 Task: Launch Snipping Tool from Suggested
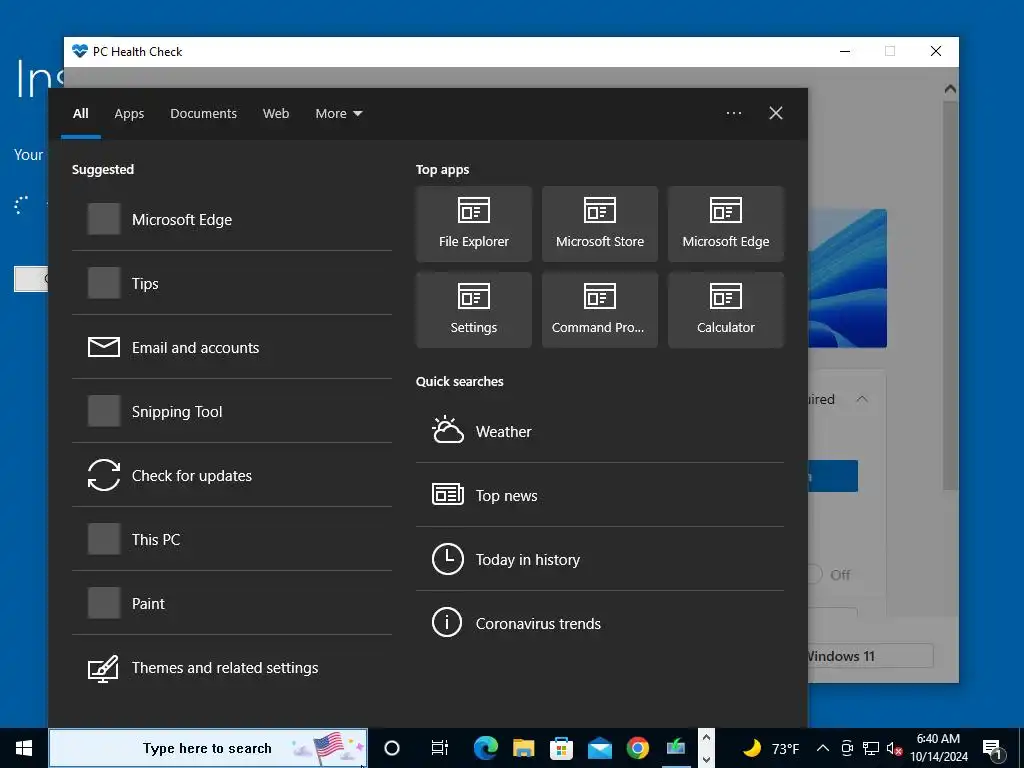[232, 411]
